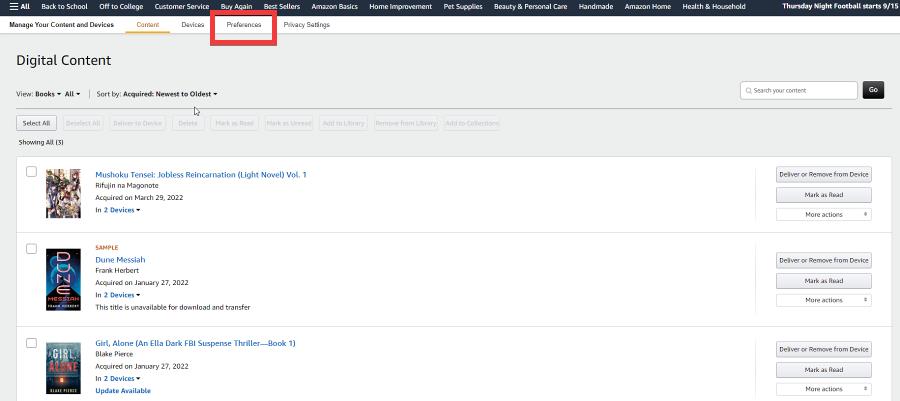Click the Dune Messiah cover thumbnail
Image resolution: width=900 pixels, height=401 pixels.
(x=63, y=279)
